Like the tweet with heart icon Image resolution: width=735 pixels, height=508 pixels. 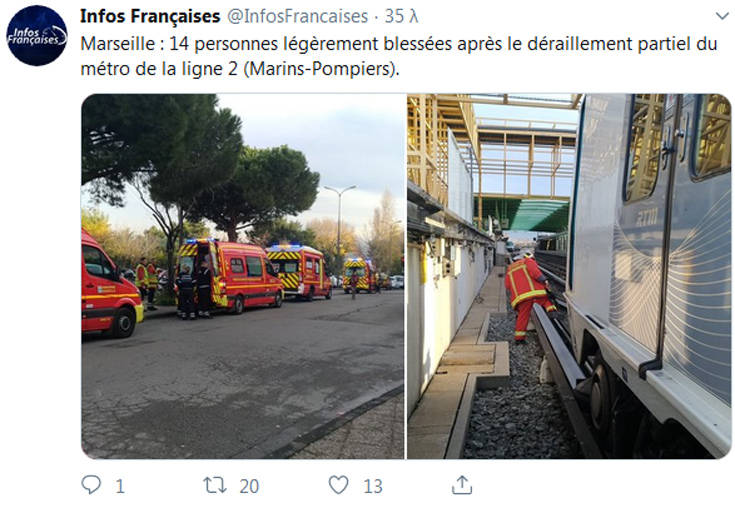click(x=338, y=485)
